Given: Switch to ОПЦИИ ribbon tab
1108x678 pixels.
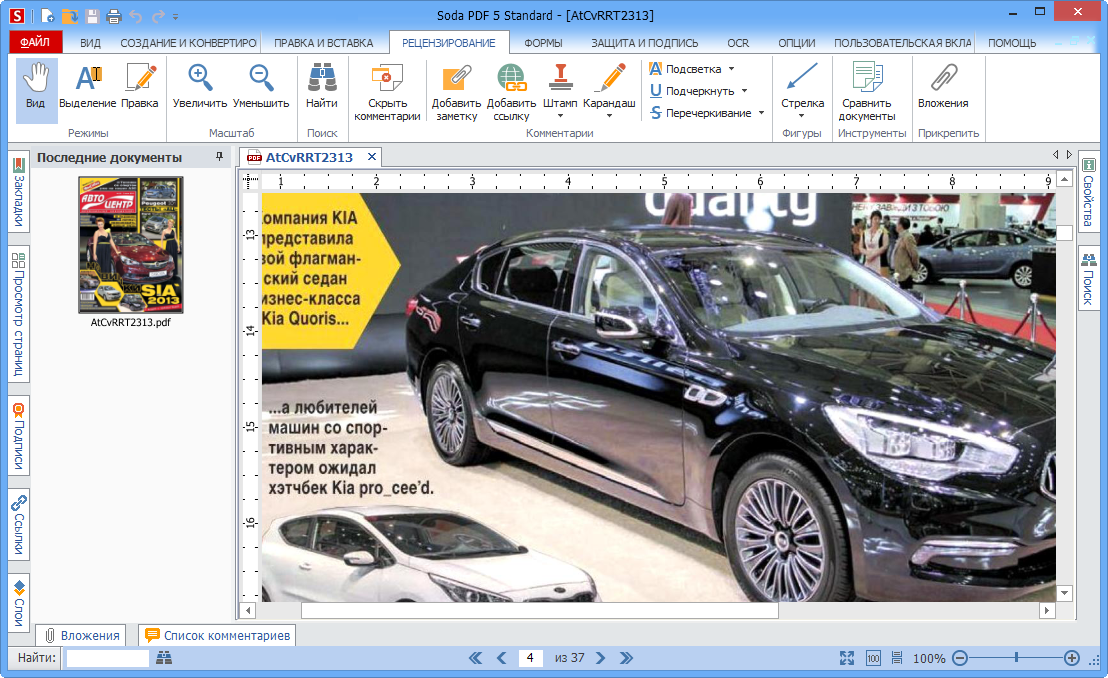Looking at the screenshot, I should pyautogui.click(x=796, y=43).
